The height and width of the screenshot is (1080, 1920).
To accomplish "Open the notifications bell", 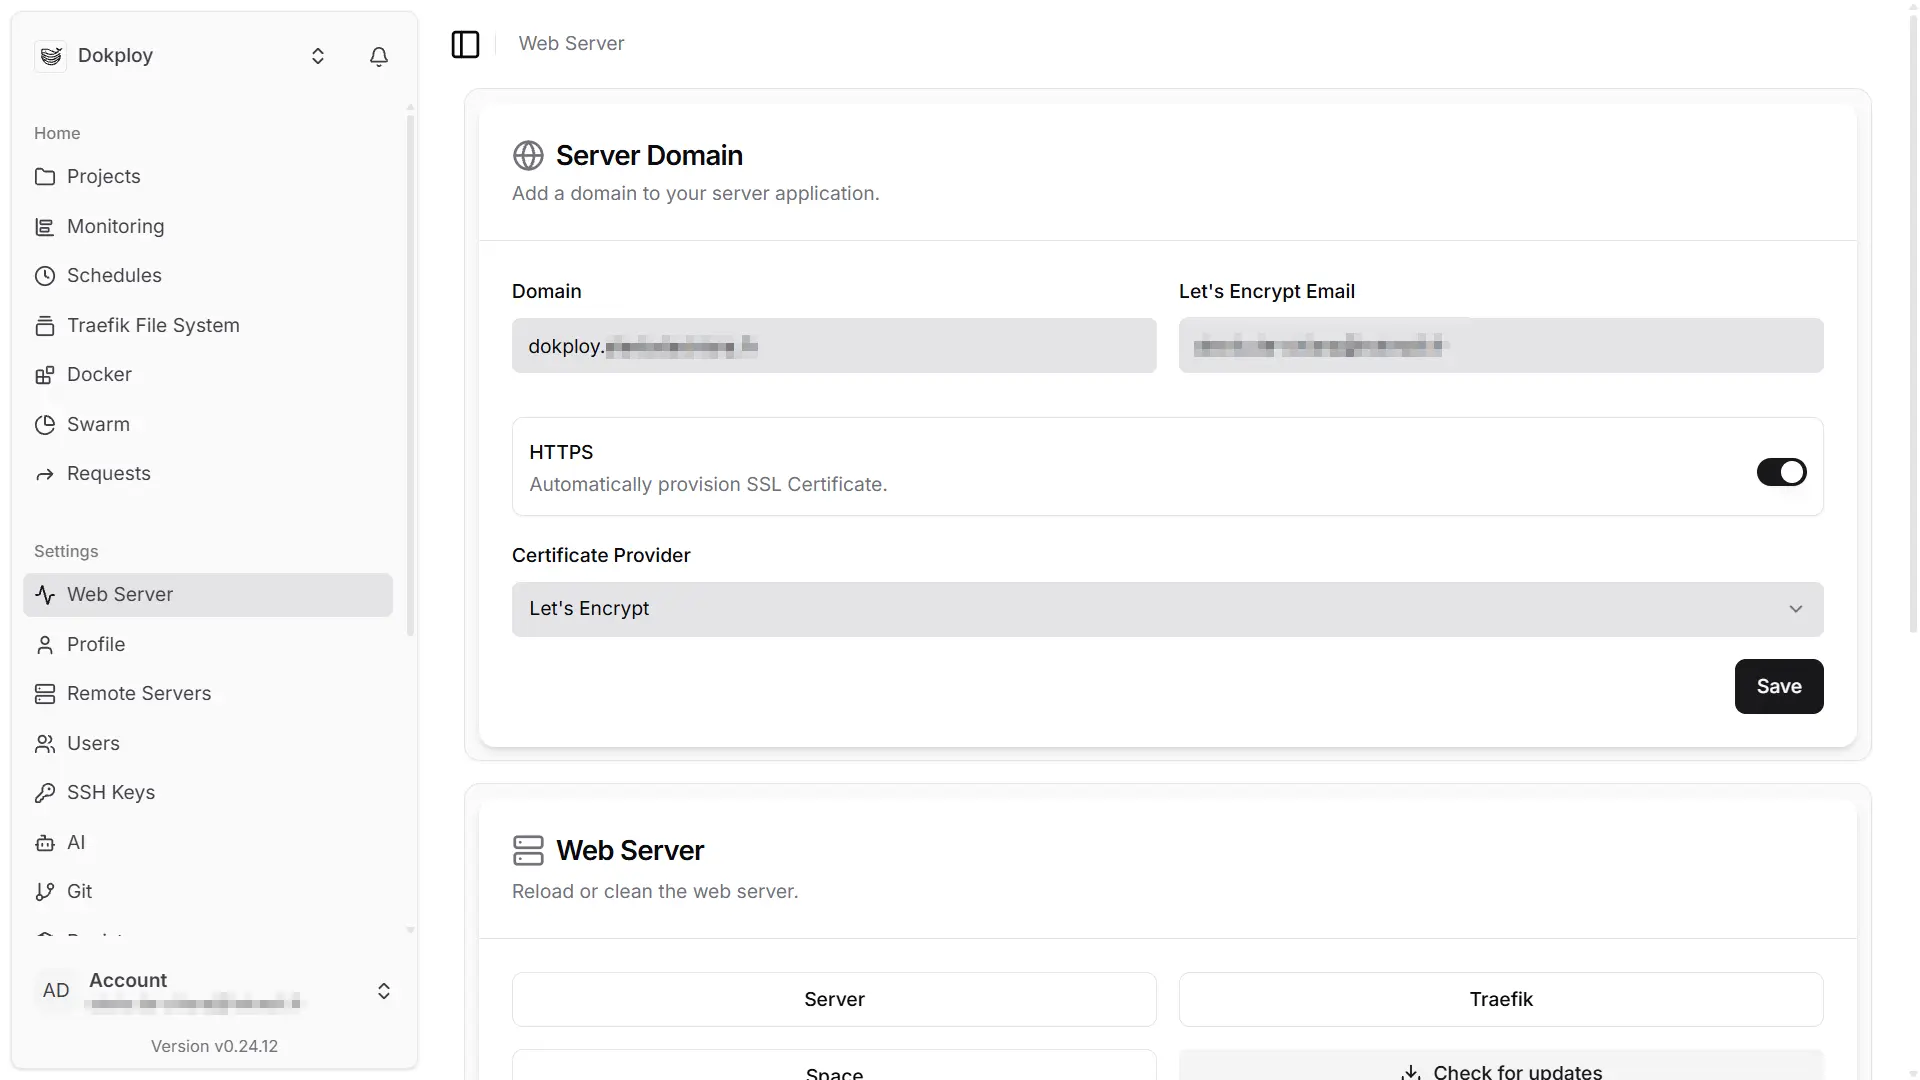I will (379, 57).
